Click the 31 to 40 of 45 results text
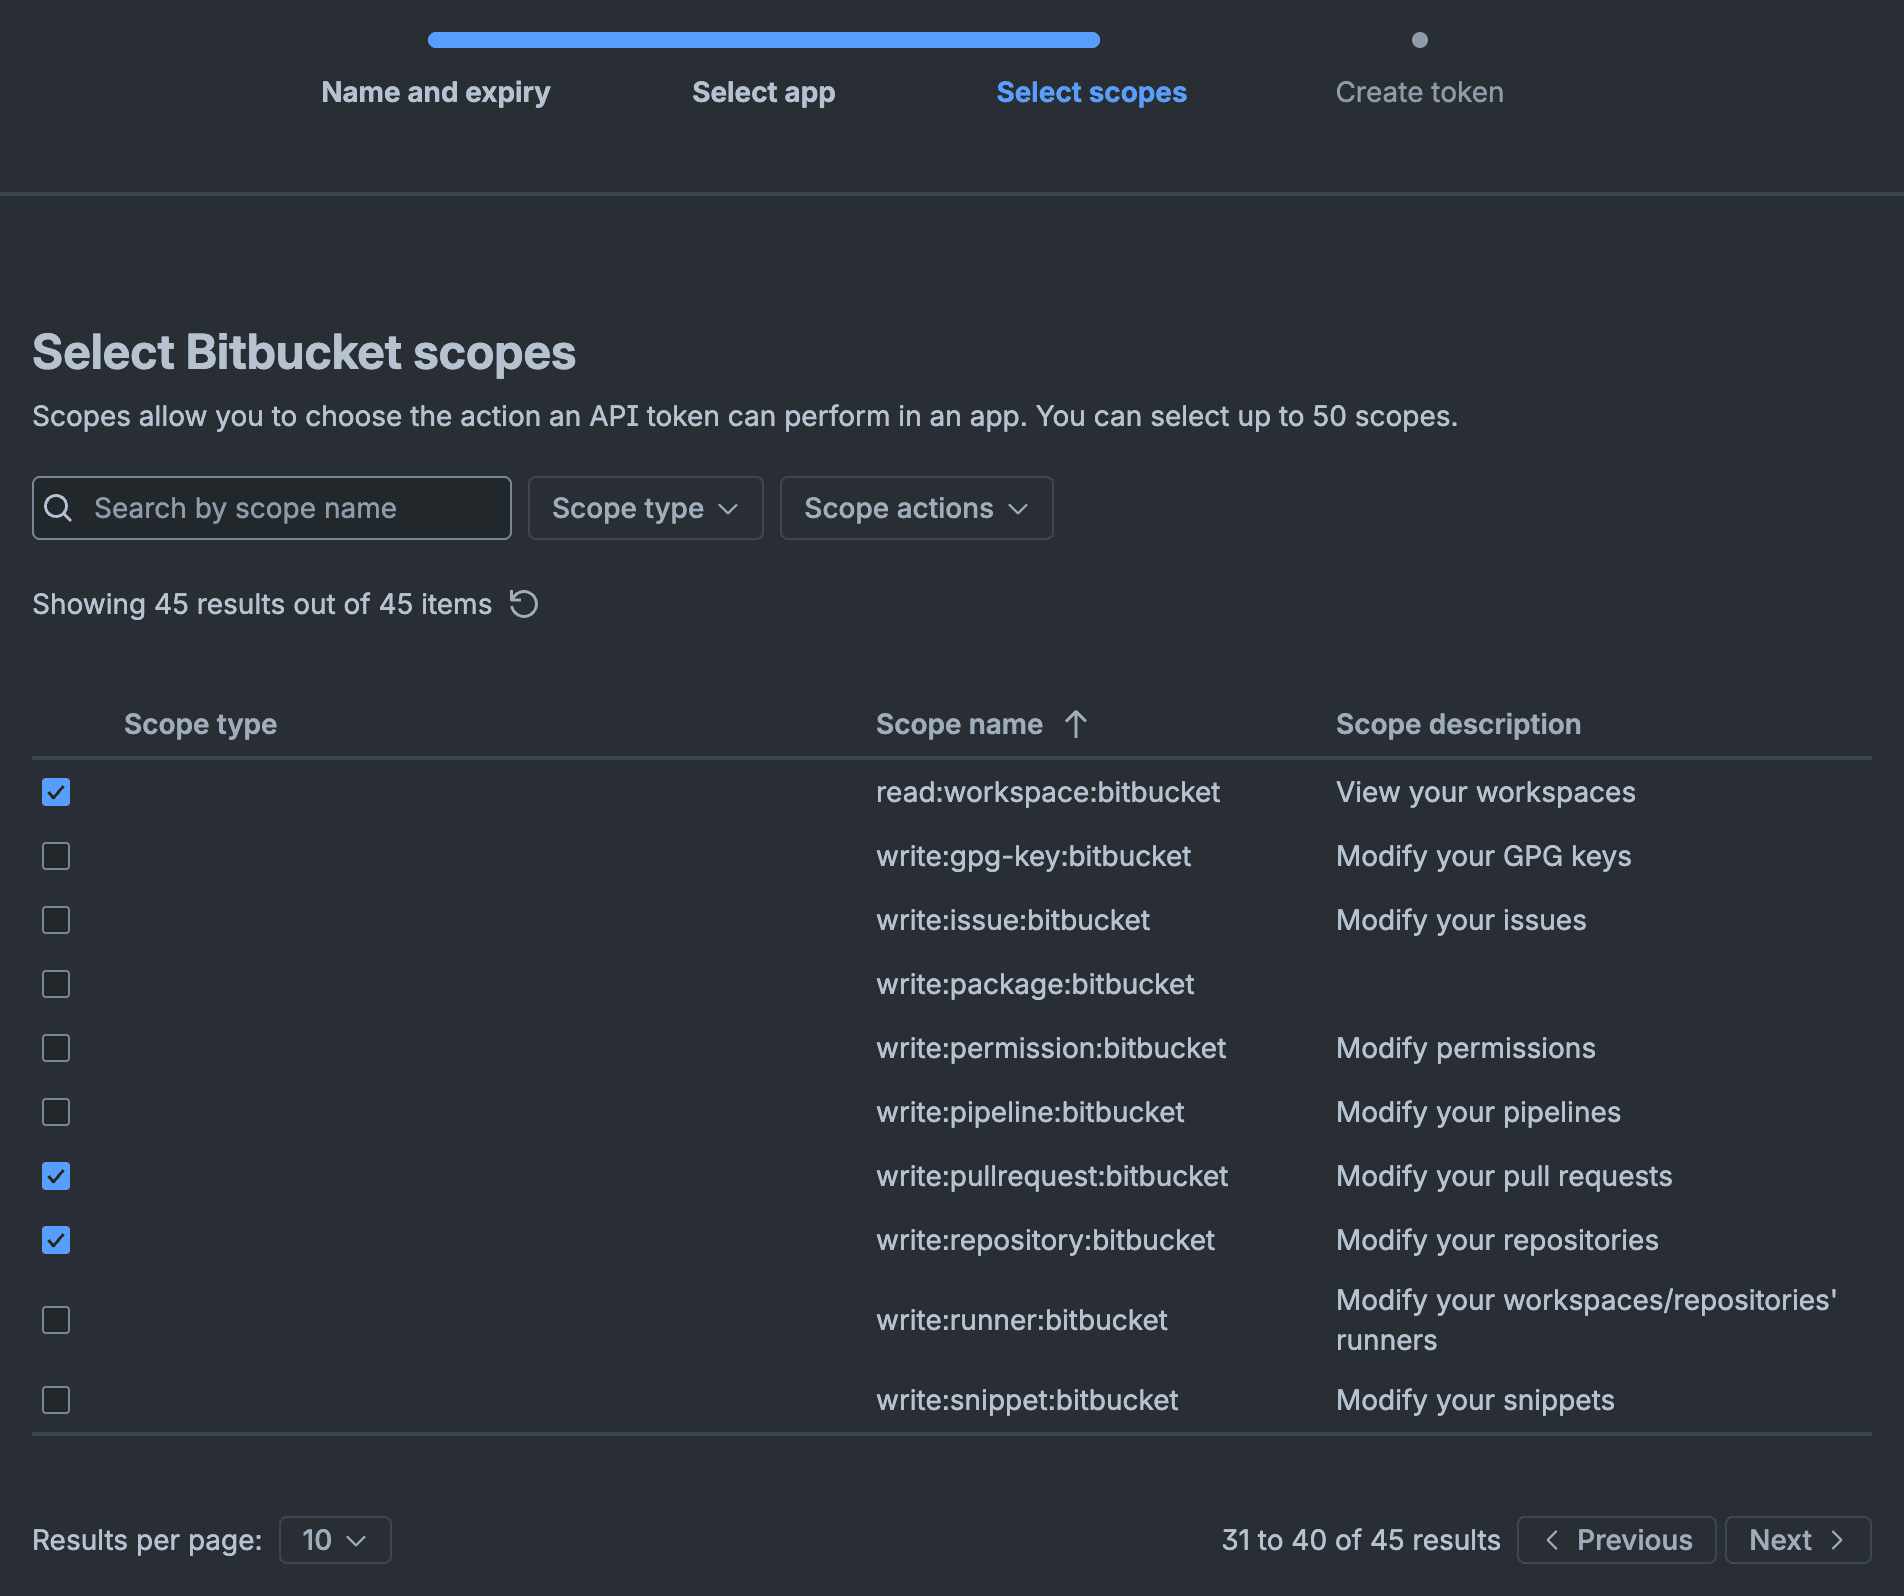 pyautogui.click(x=1361, y=1540)
